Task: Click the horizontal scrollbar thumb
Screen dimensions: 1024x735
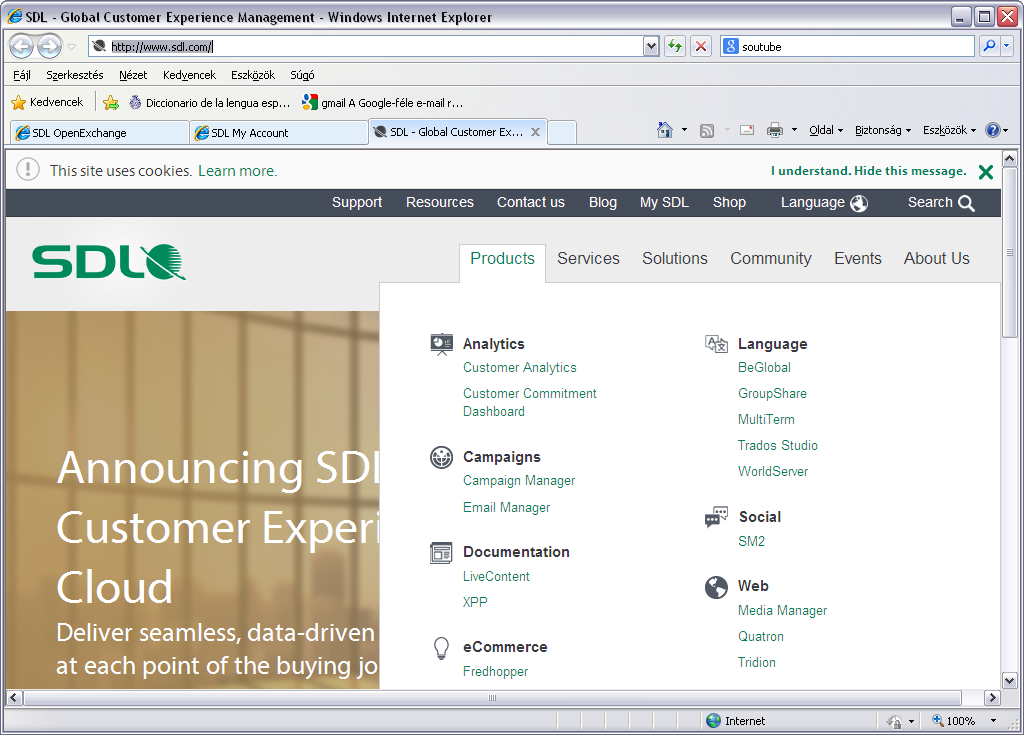Action: click(x=492, y=698)
